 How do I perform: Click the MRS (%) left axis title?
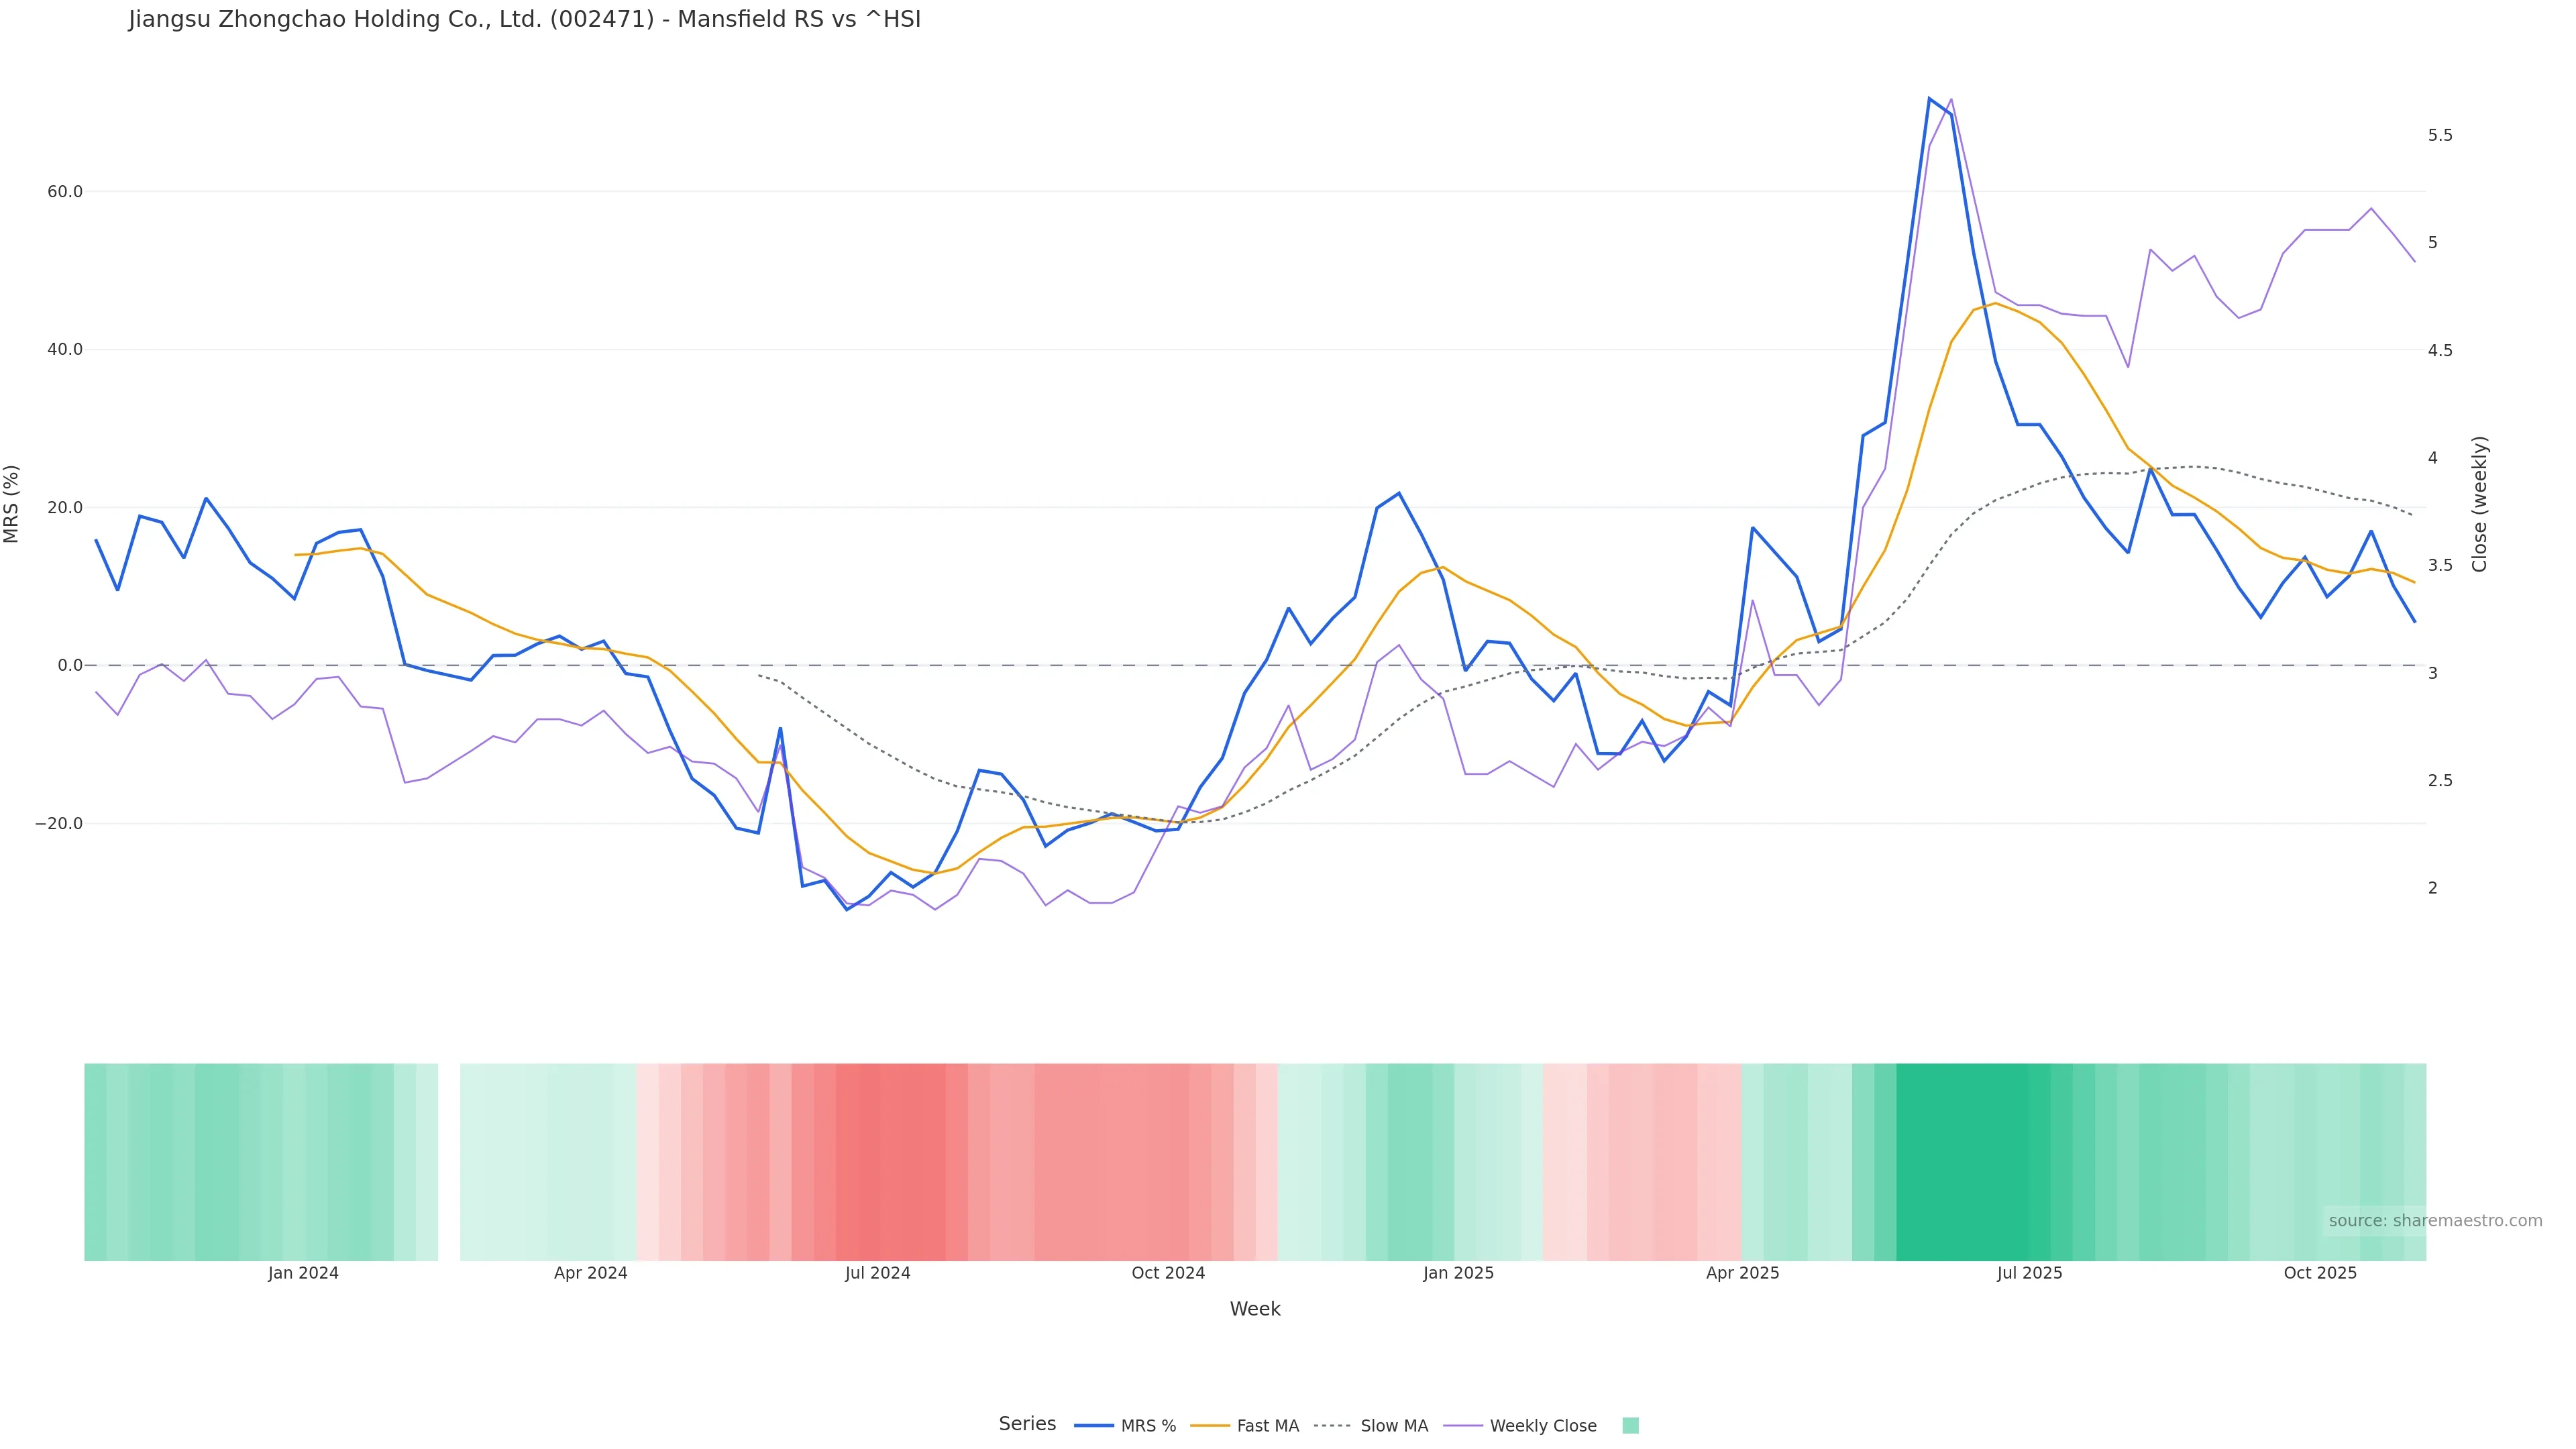(12, 504)
